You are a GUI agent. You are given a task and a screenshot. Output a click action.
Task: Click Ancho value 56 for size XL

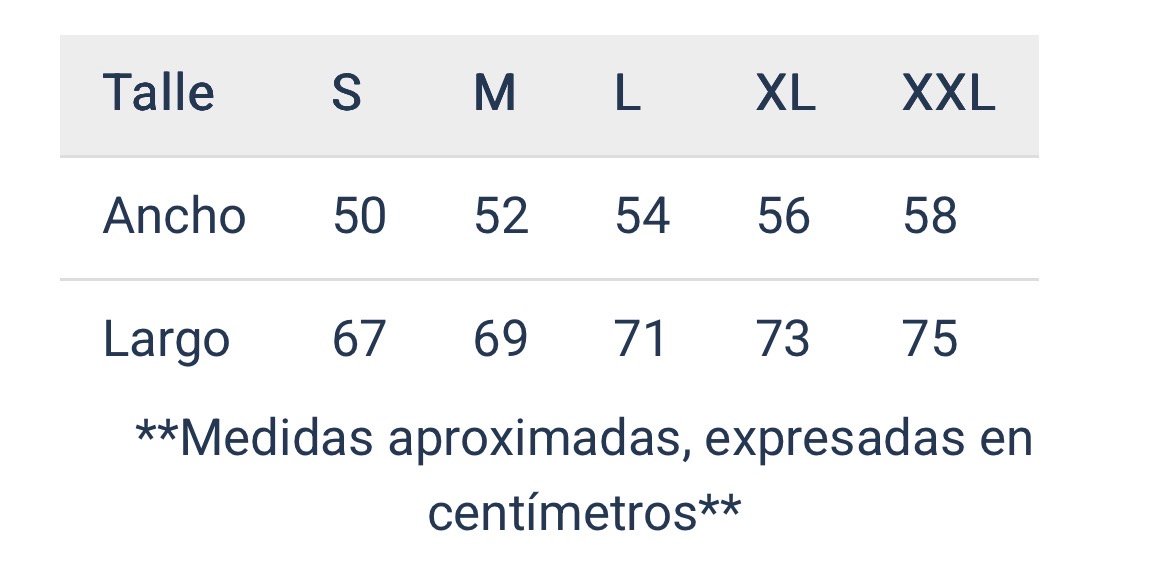783,216
